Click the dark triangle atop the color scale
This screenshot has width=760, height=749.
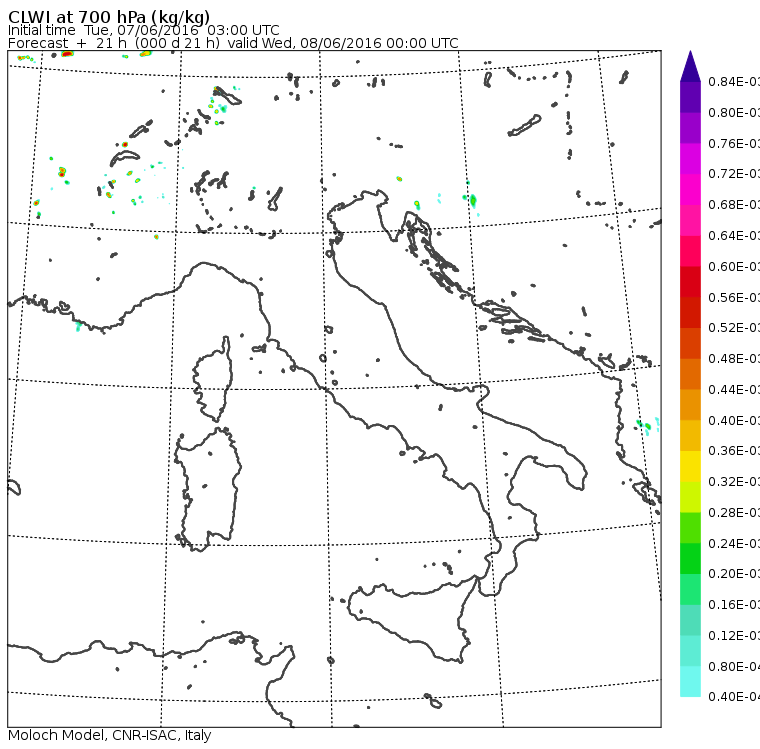point(690,66)
